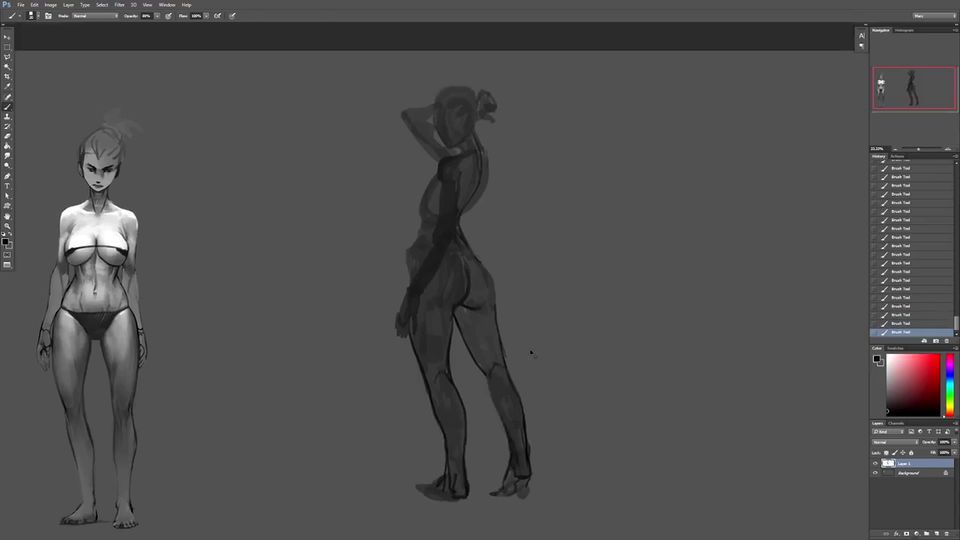The height and width of the screenshot is (540, 960).
Task: Create a new layer in Layers panel
Action: [937, 534]
